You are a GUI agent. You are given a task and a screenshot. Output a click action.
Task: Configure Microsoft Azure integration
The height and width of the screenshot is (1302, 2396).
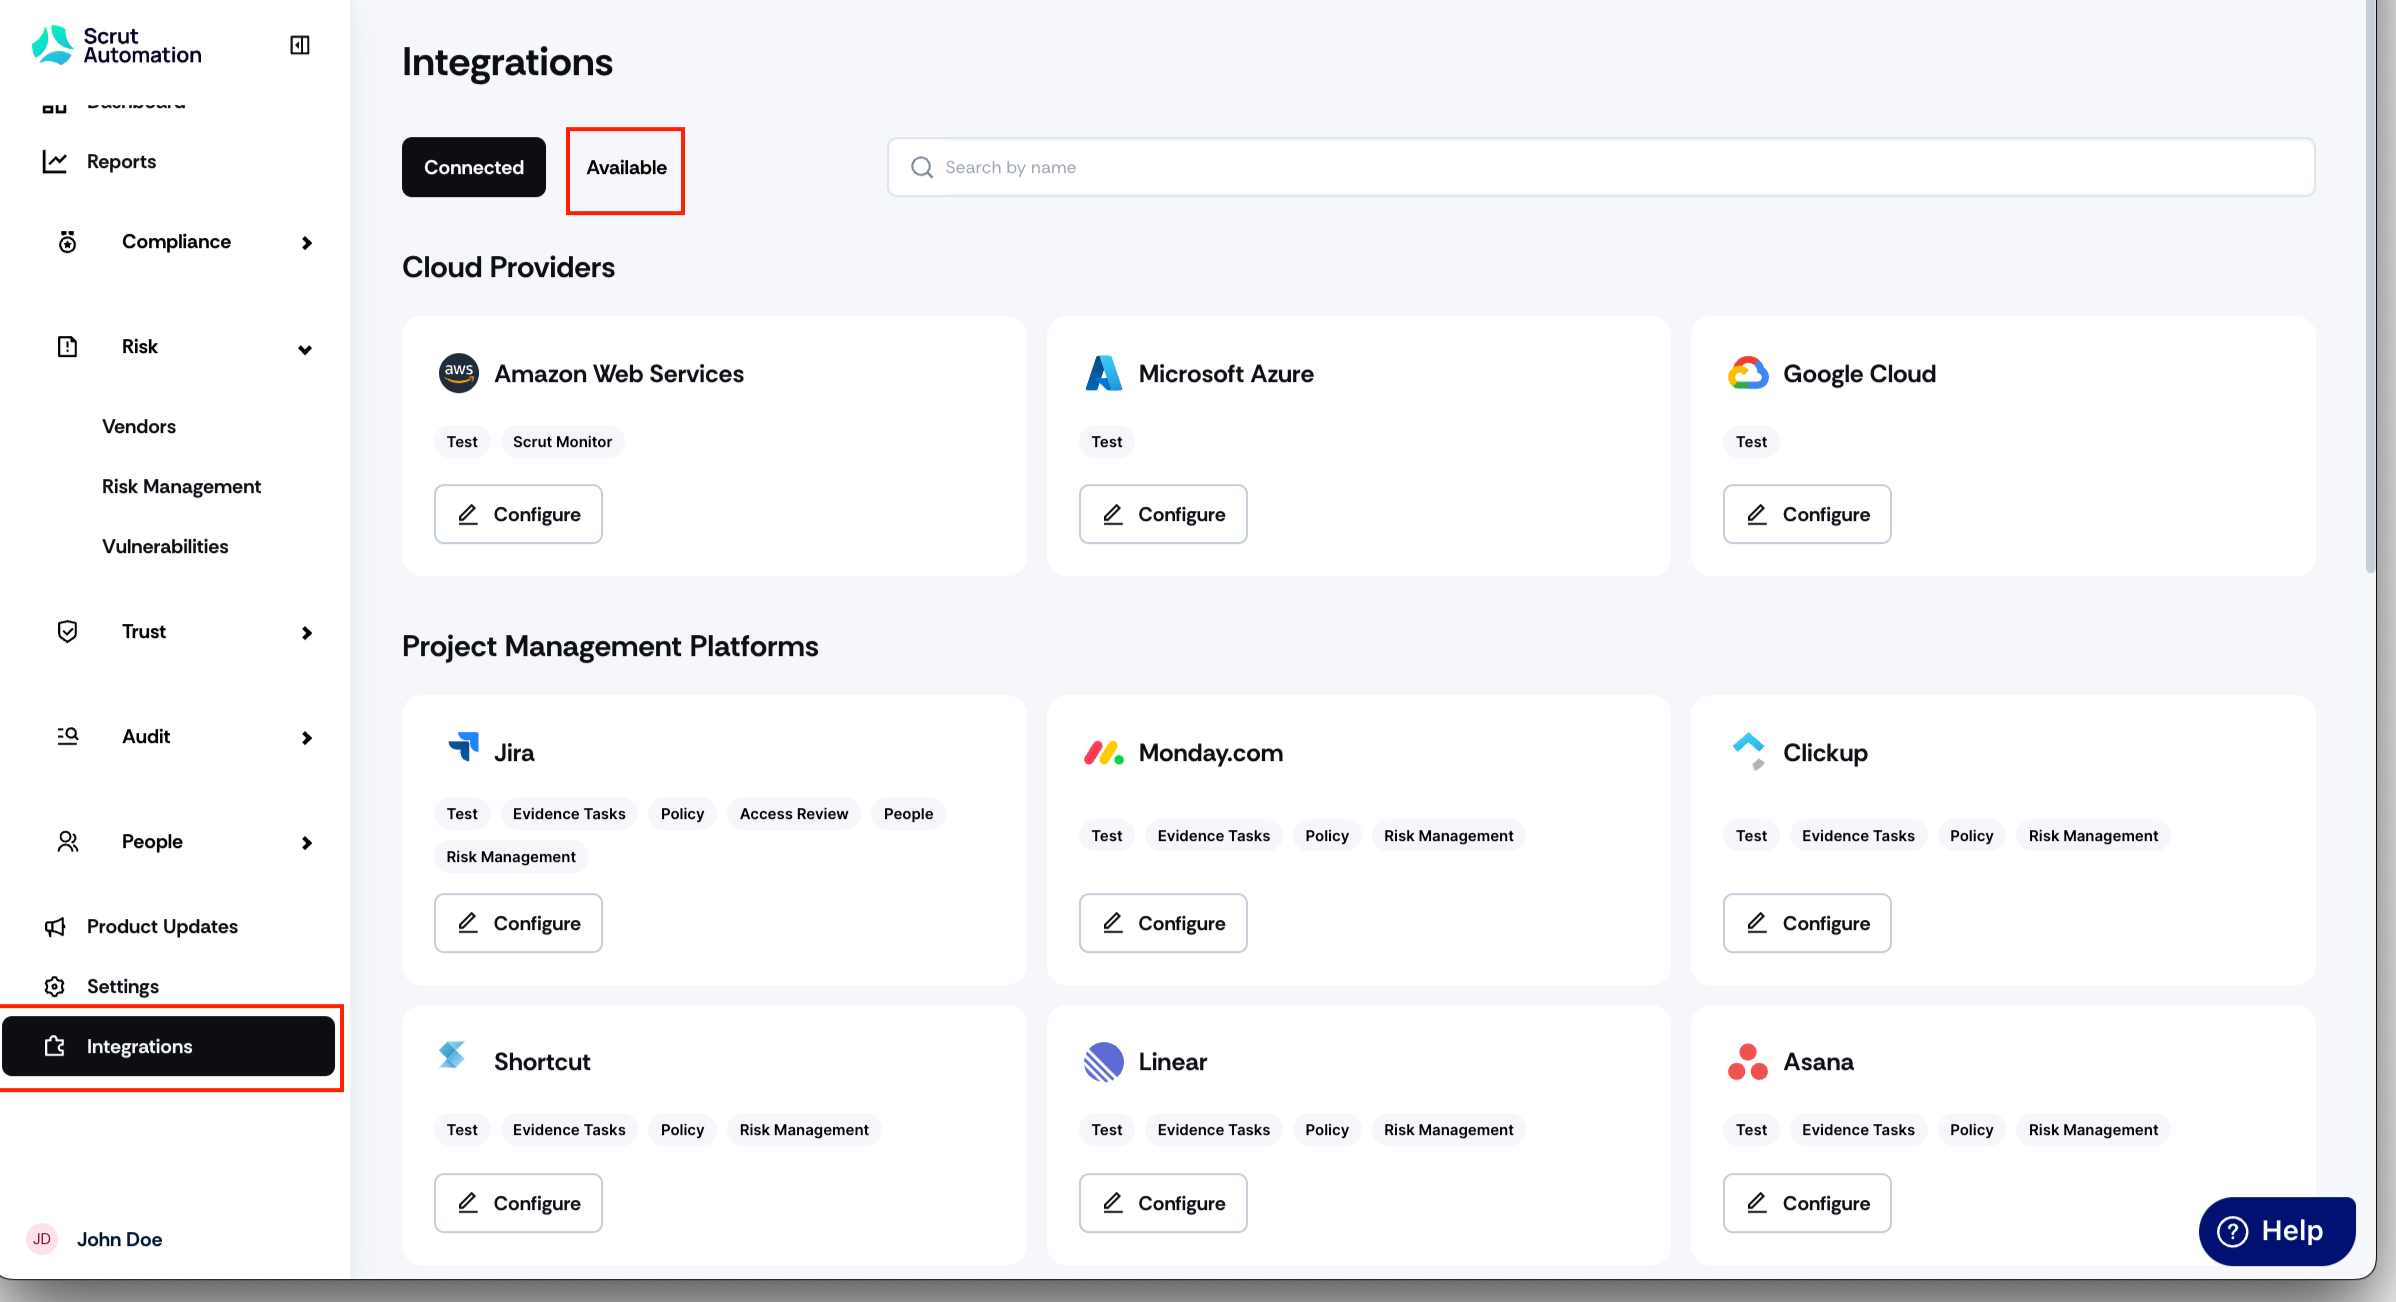[x=1163, y=514]
